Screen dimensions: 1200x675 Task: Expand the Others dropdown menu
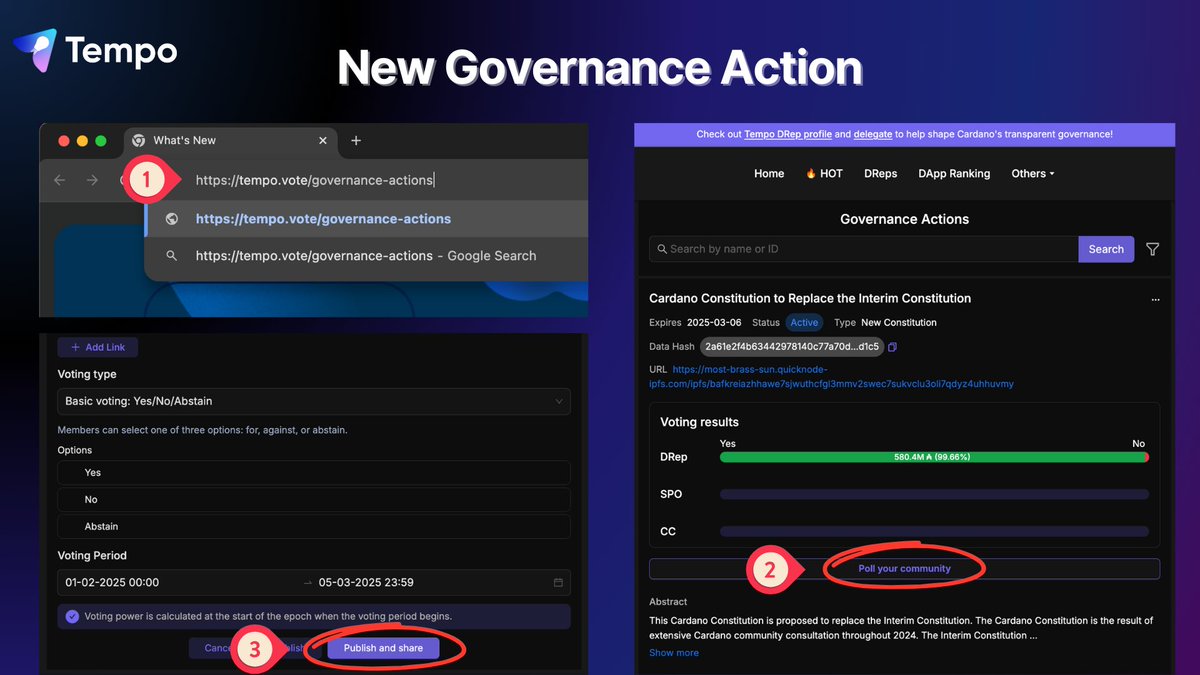pos(1033,173)
